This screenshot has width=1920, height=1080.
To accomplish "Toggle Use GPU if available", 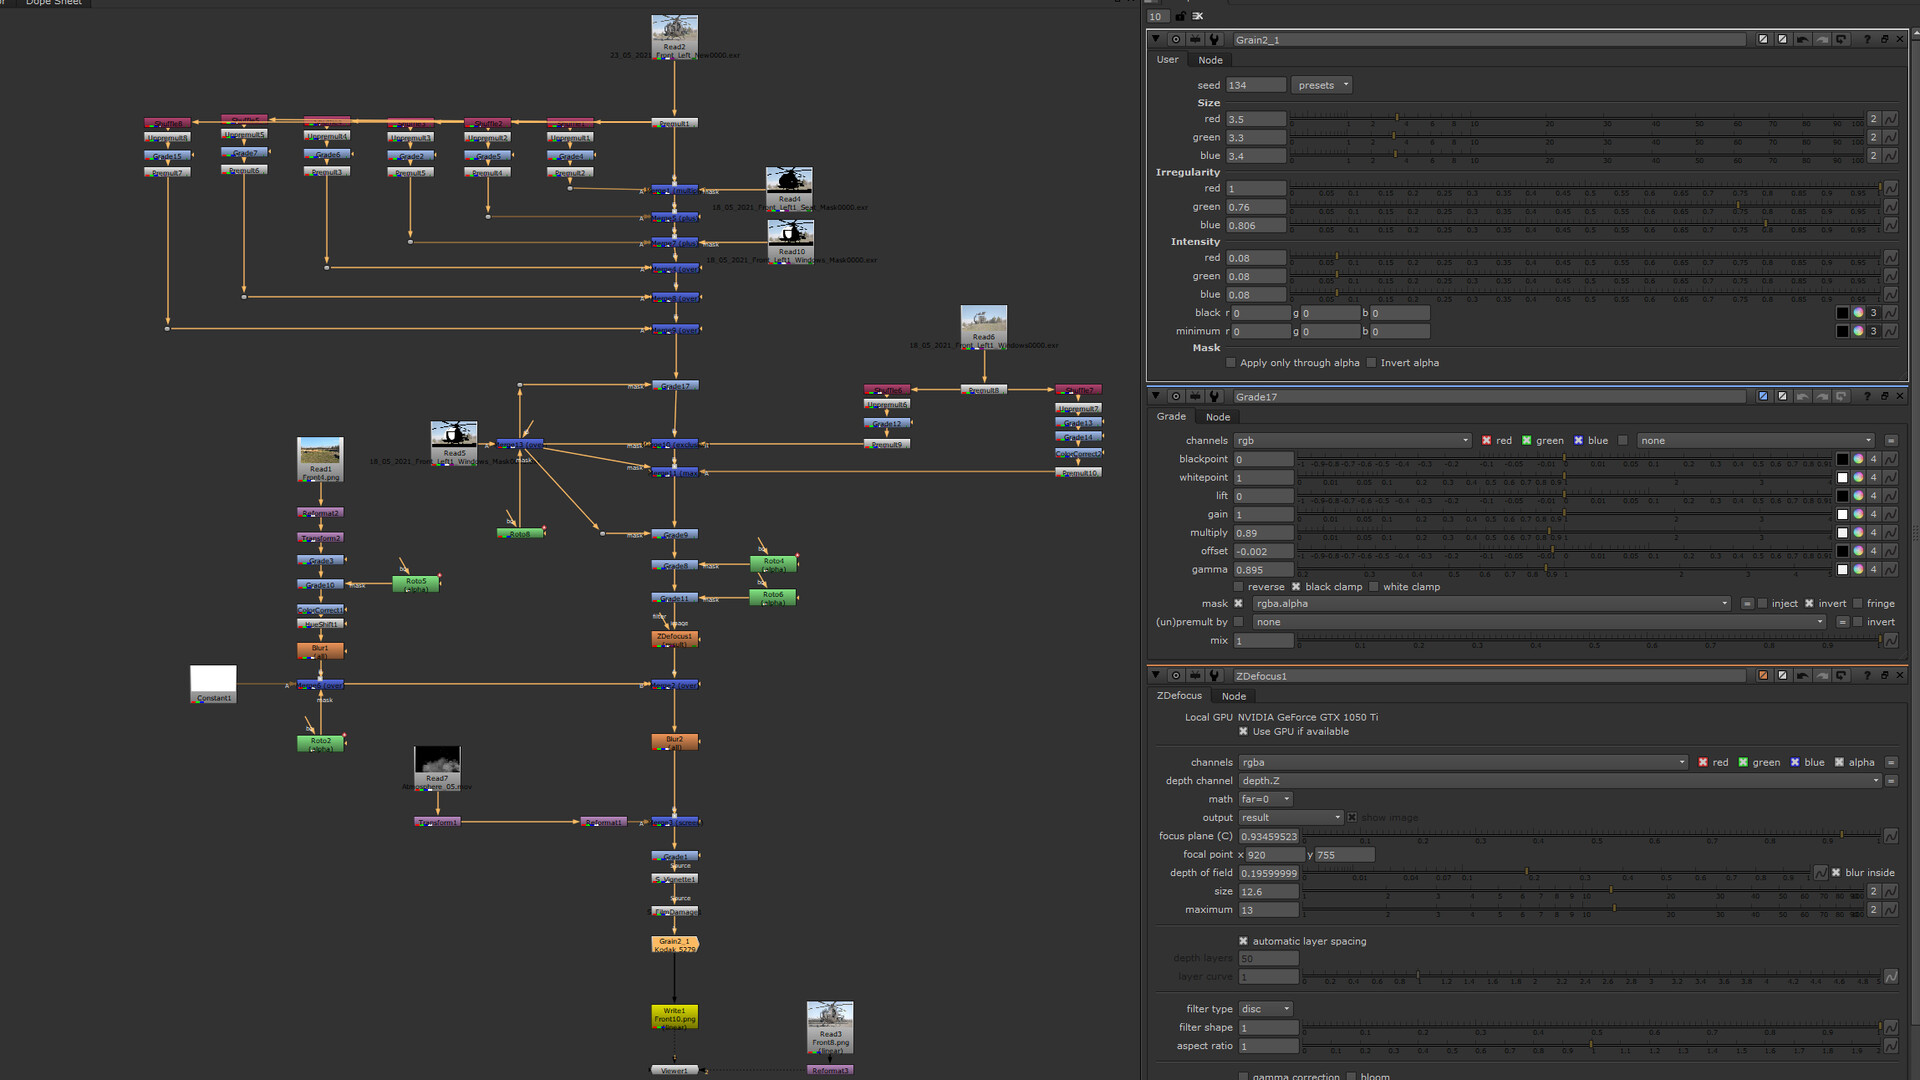I will (x=1243, y=732).
